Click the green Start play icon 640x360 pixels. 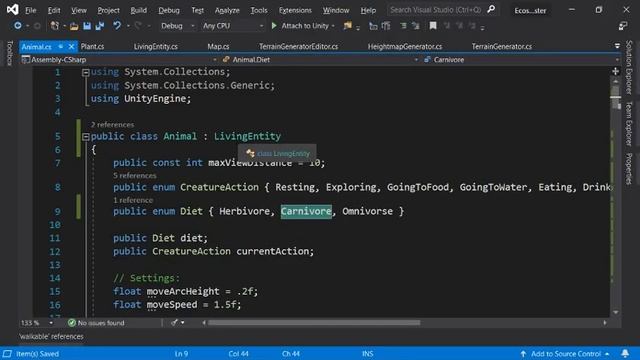[274, 26]
